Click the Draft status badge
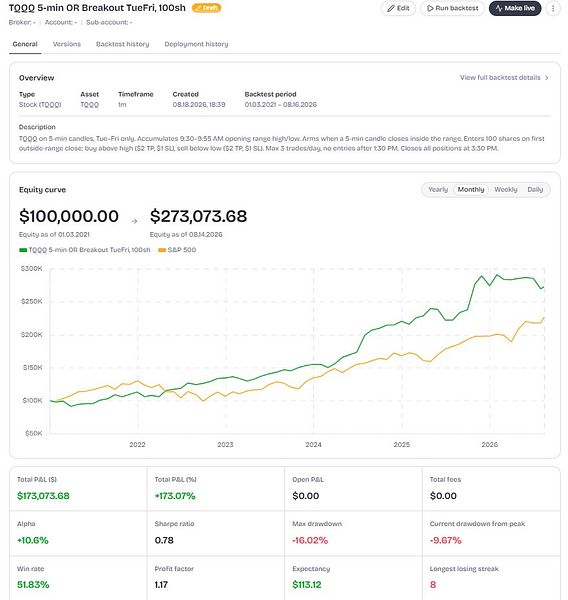Screen dimensions: 568x600 coord(206,8)
